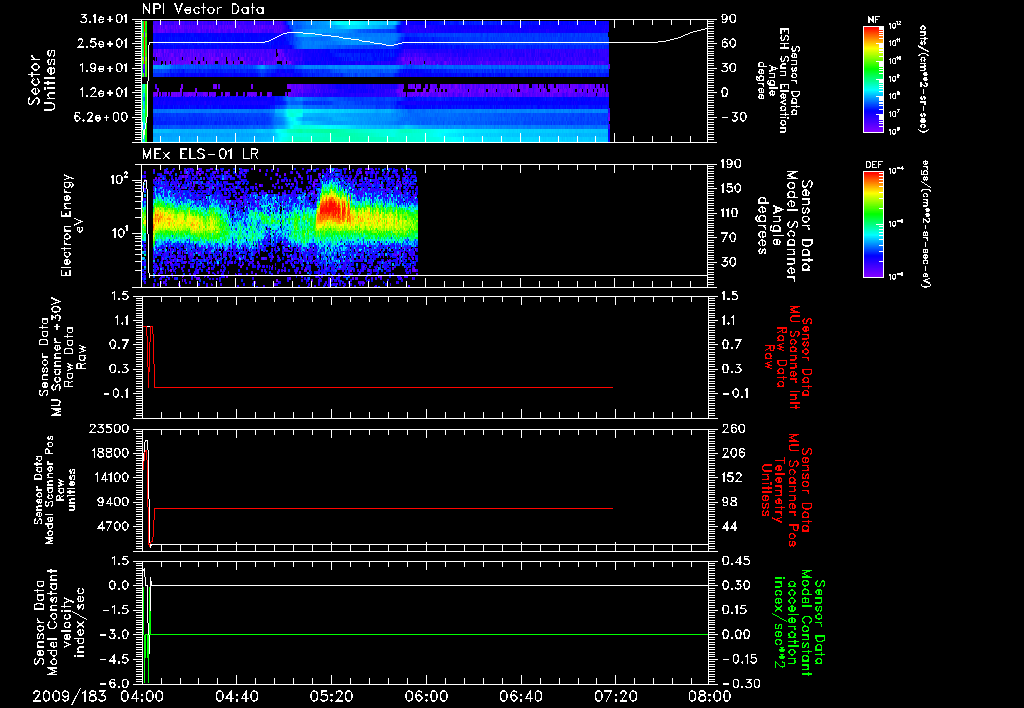Click the 2.5e+01 sector tick value
The image size is (1024, 708).
pos(103,43)
